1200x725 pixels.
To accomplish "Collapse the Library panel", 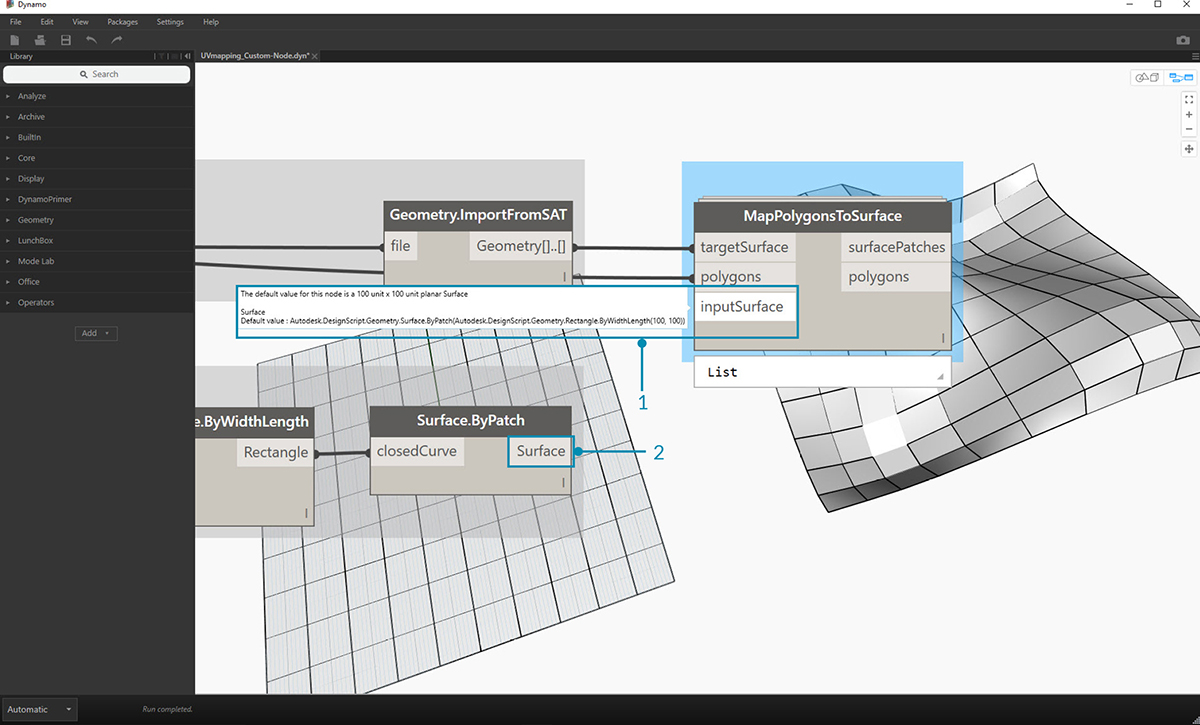I will [x=186, y=57].
